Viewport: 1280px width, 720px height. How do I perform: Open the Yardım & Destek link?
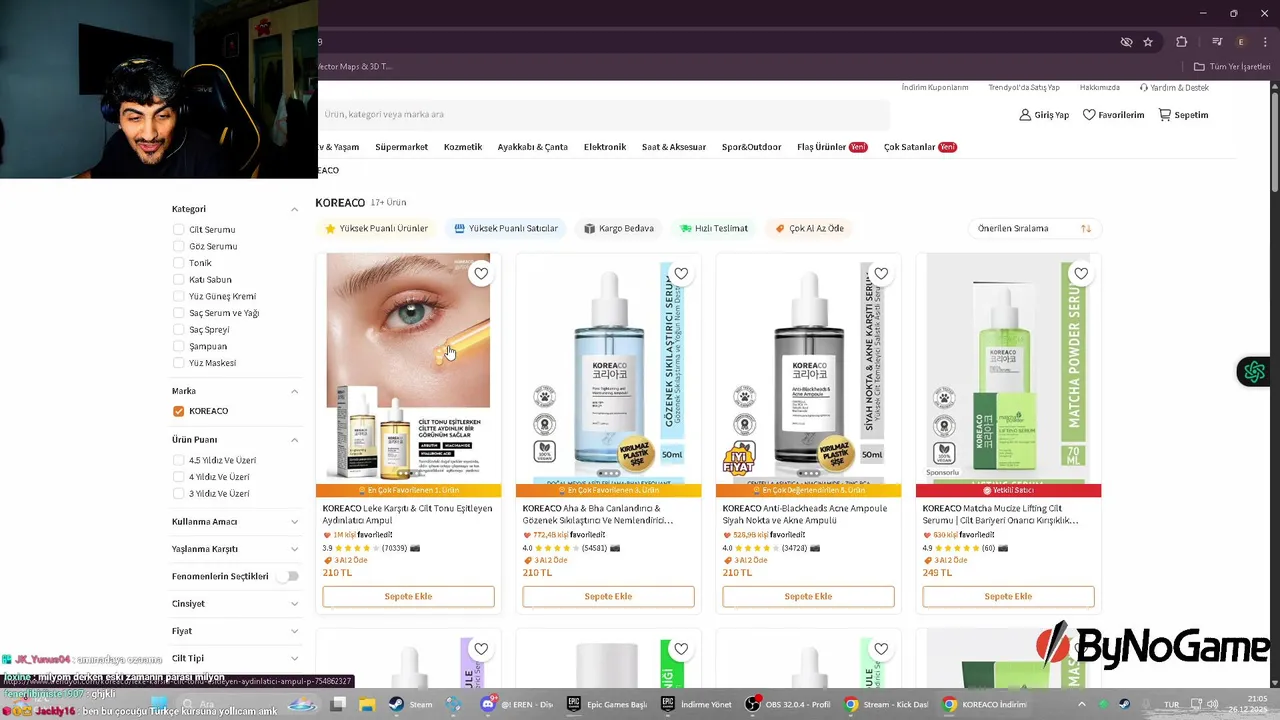click(1174, 88)
